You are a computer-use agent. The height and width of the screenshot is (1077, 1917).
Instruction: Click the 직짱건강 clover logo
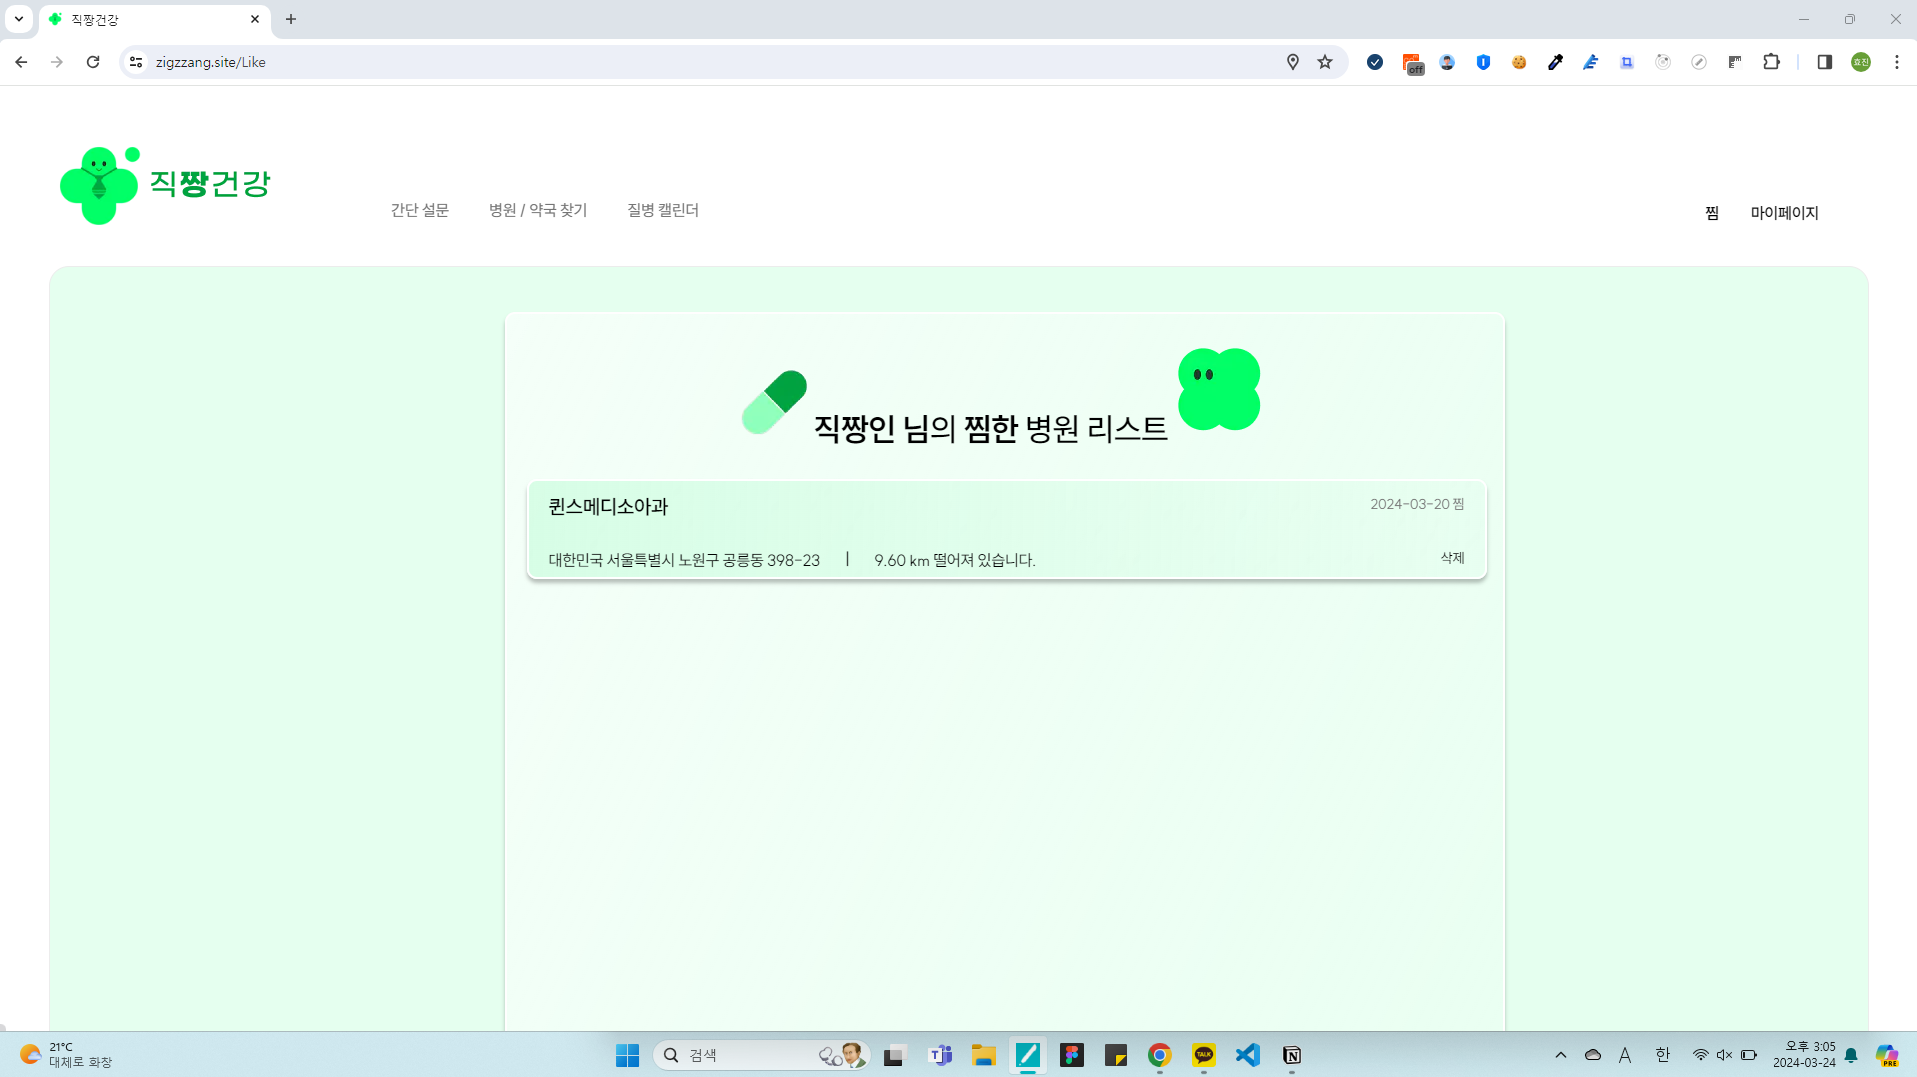pyautogui.click(x=99, y=185)
